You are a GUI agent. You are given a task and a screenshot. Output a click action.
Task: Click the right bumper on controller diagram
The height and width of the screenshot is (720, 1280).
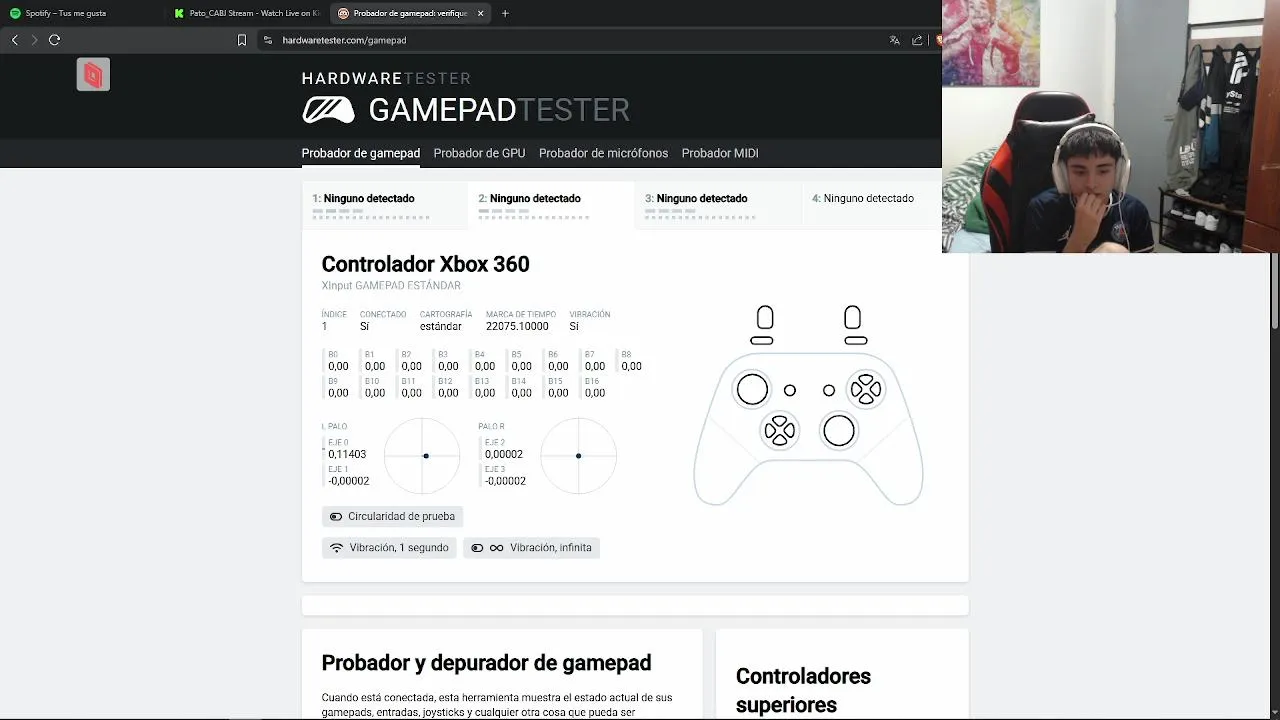pos(856,340)
